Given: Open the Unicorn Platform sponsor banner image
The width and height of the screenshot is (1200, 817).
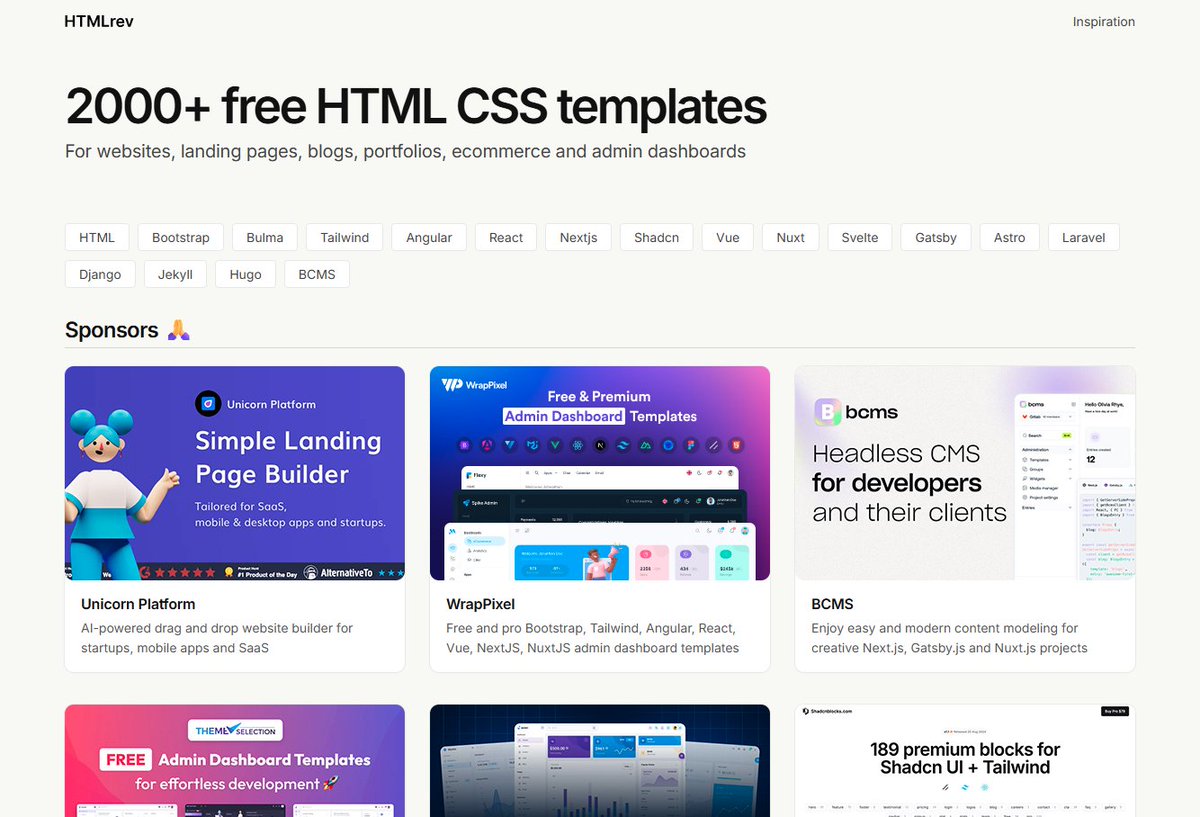Looking at the screenshot, I should (235, 473).
